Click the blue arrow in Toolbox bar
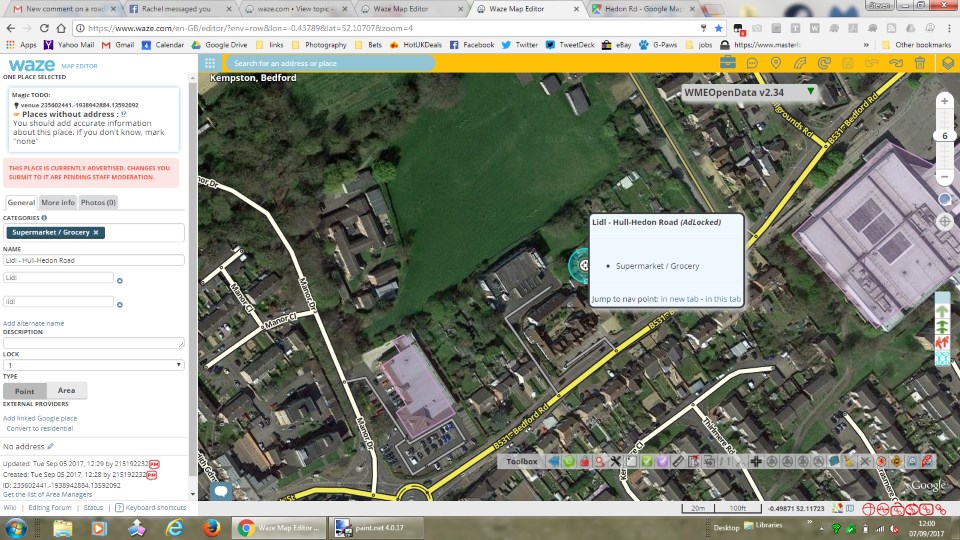960x540 pixels. 552,461
